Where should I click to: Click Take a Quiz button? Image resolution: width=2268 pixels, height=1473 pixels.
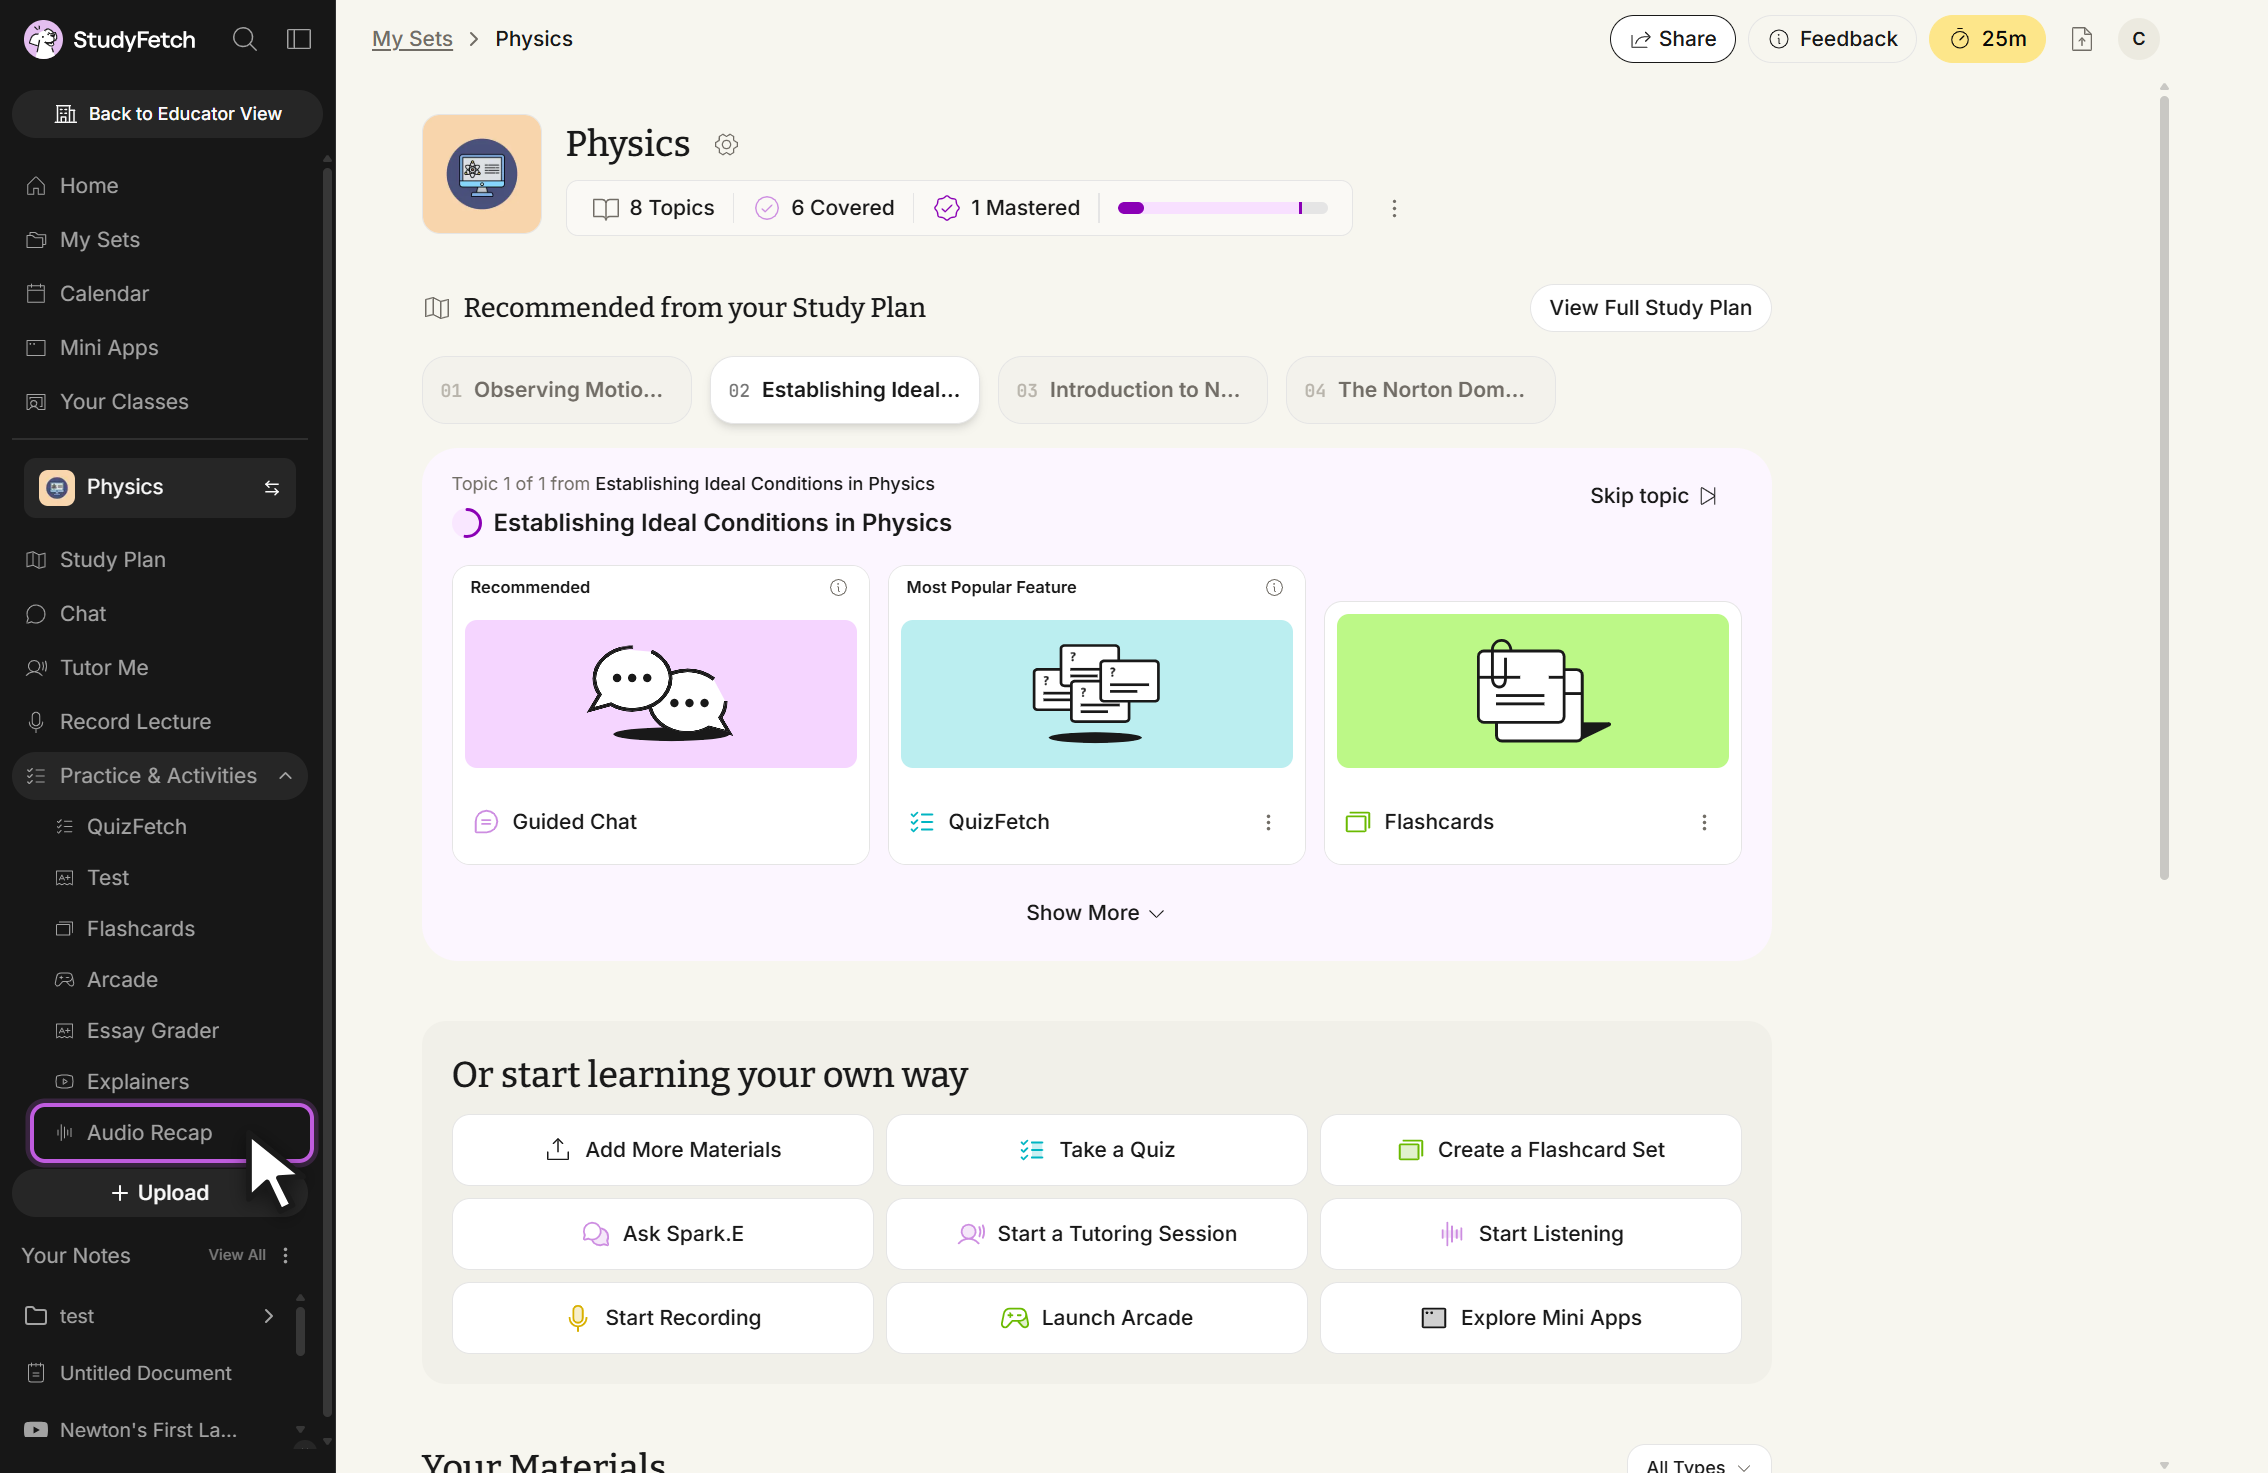1097,1150
